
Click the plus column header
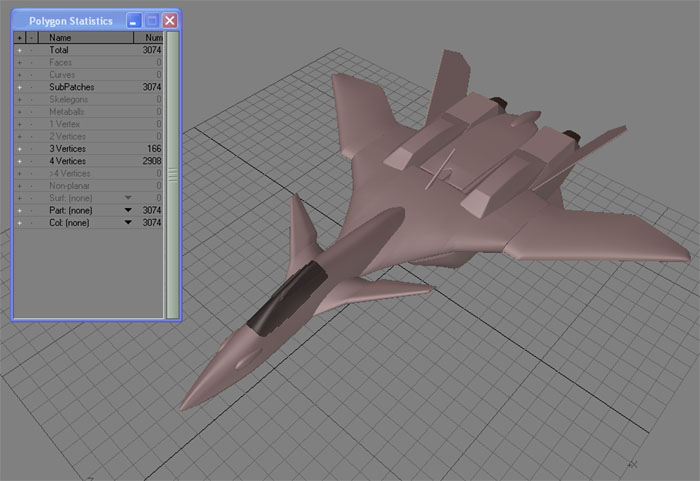coord(20,38)
